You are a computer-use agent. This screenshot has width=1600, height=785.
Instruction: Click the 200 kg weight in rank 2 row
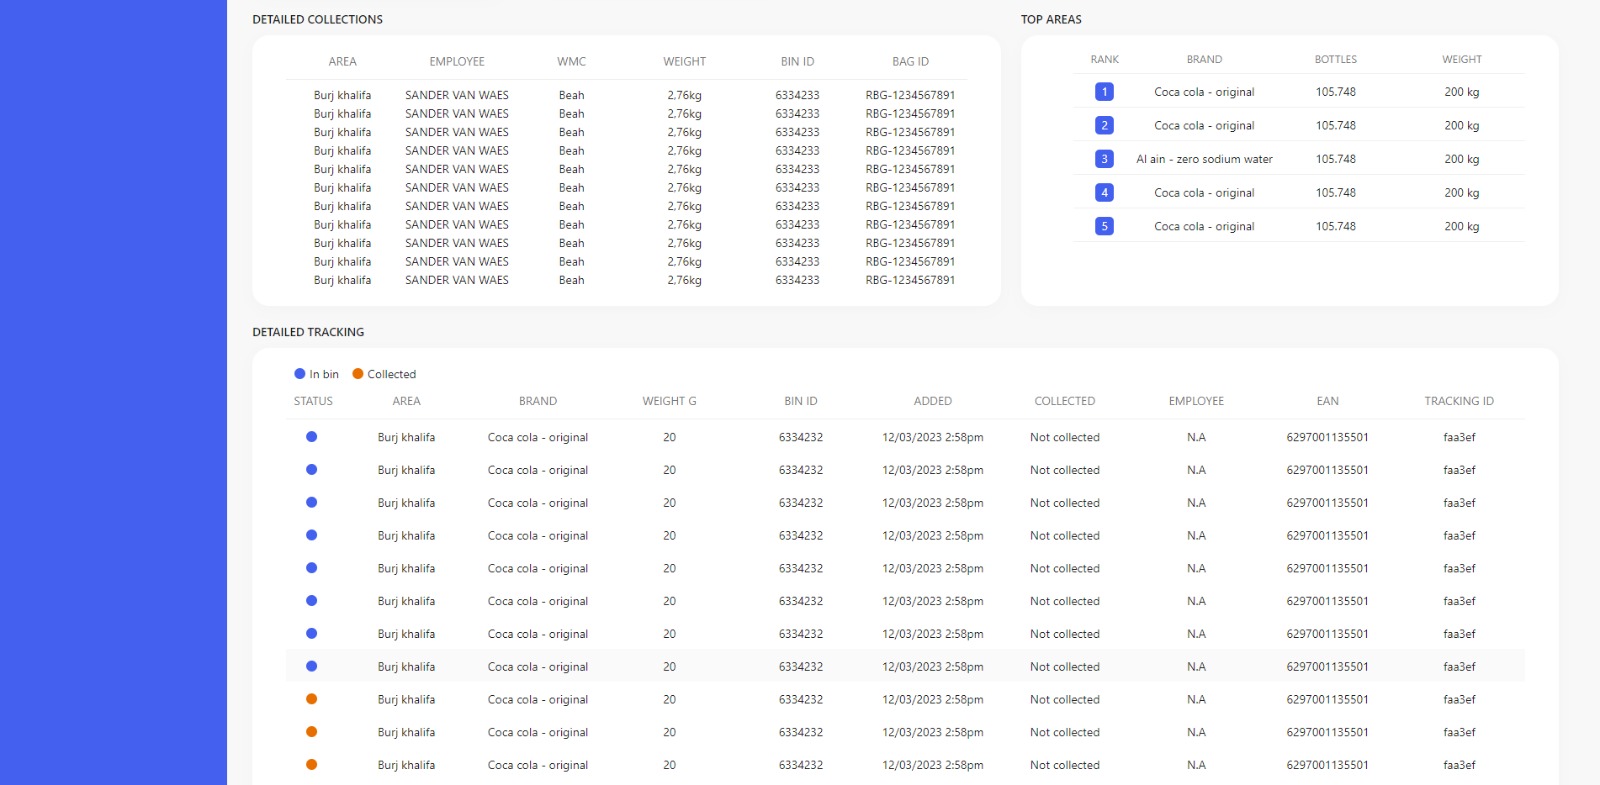click(x=1461, y=126)
